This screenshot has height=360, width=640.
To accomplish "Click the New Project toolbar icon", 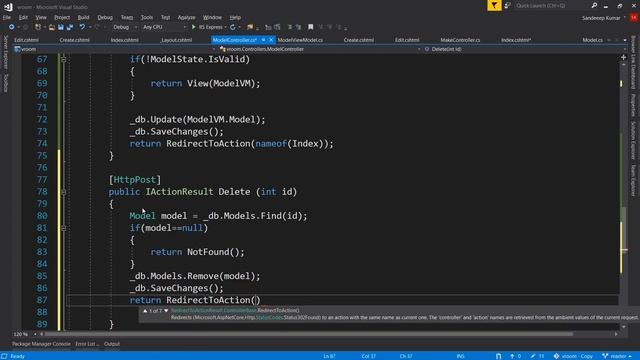I will [38, 27].
